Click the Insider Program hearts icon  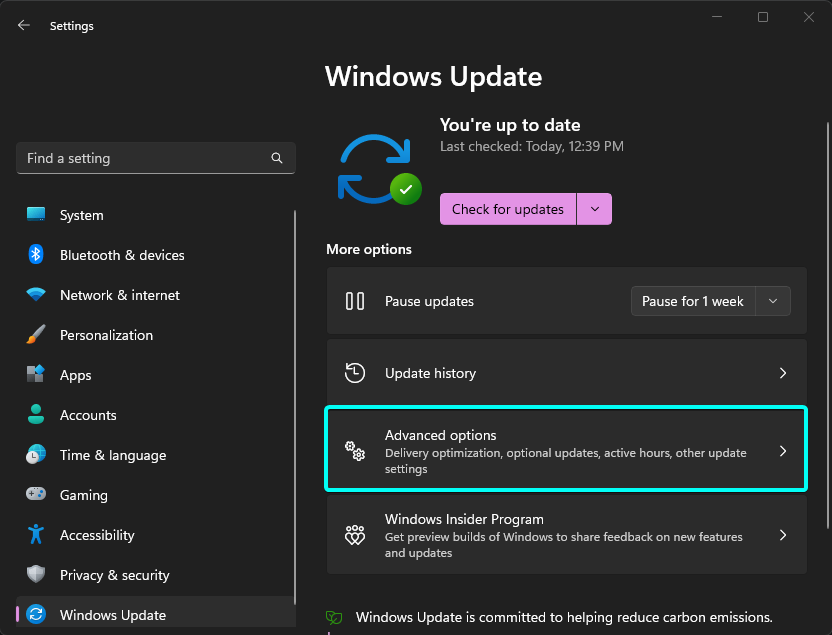click(354, 535)
